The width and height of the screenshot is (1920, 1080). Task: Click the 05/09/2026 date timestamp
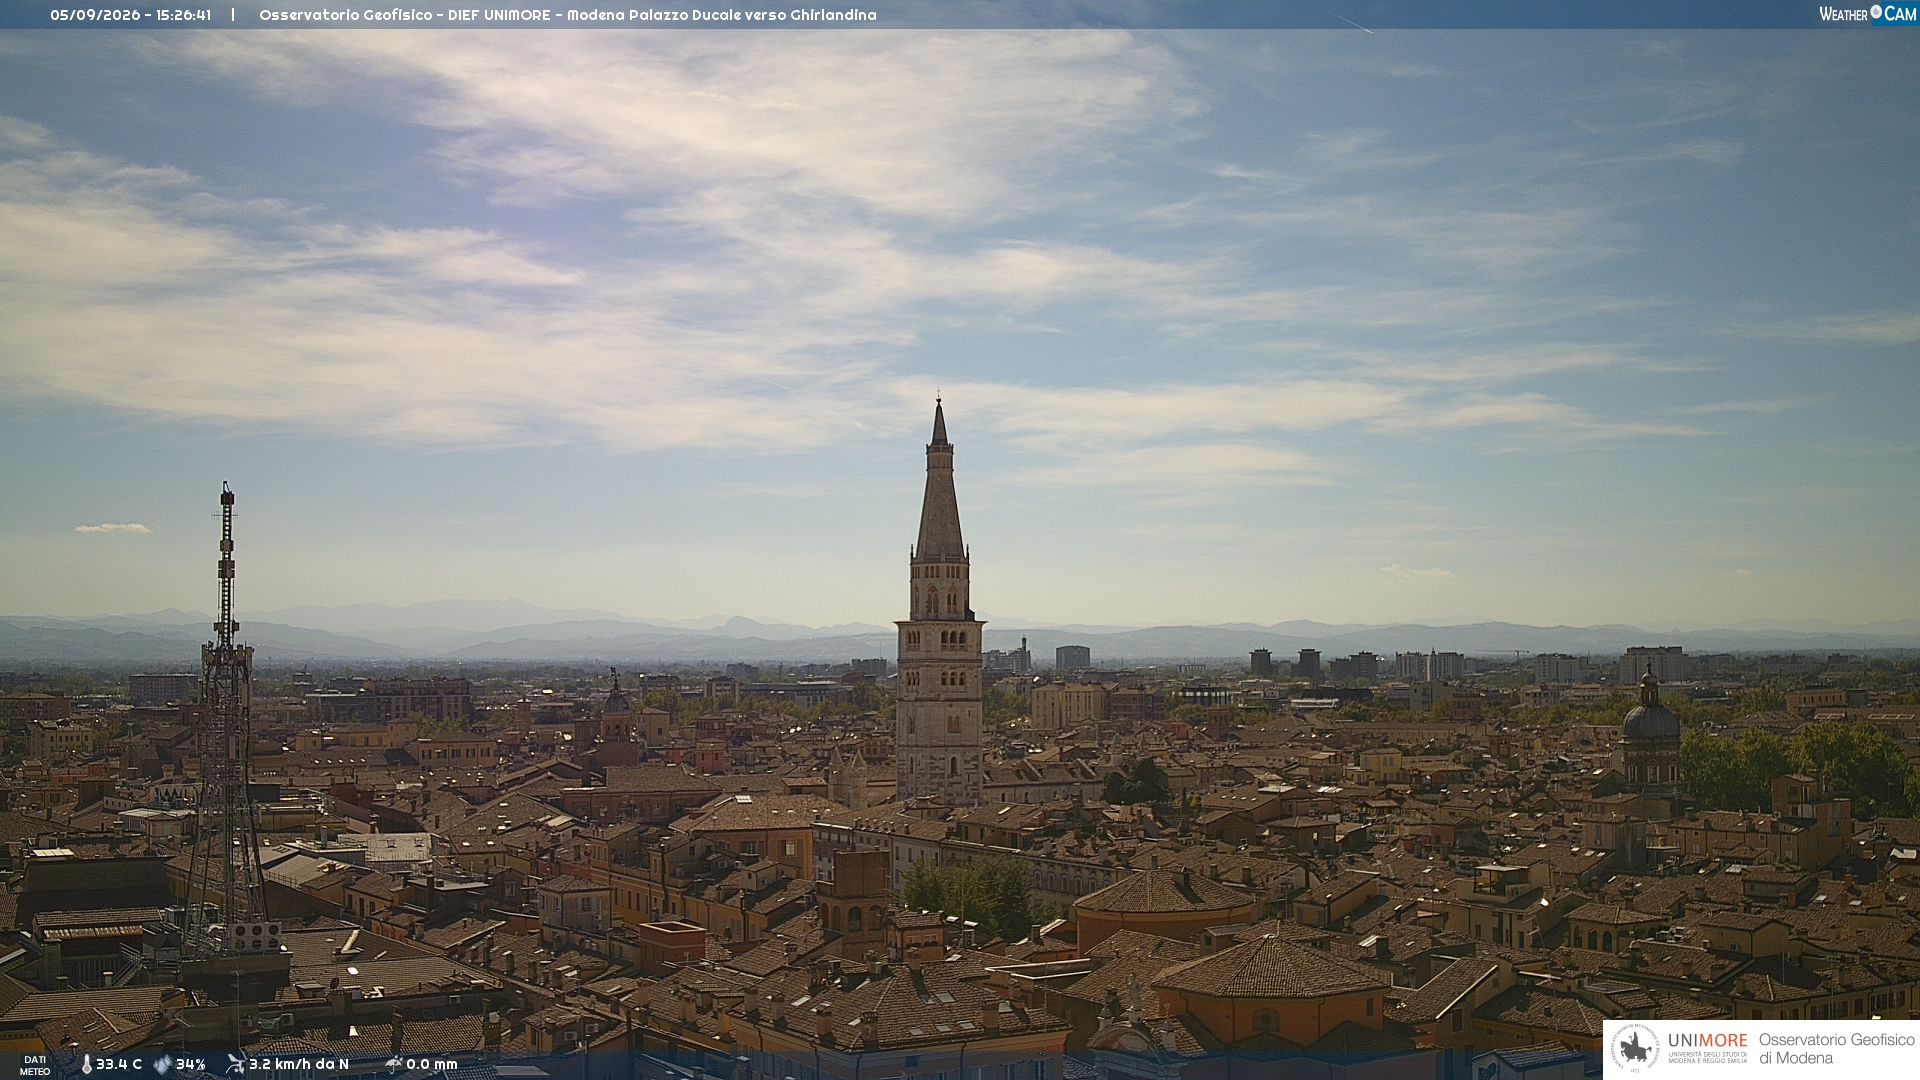pos(96,15)
